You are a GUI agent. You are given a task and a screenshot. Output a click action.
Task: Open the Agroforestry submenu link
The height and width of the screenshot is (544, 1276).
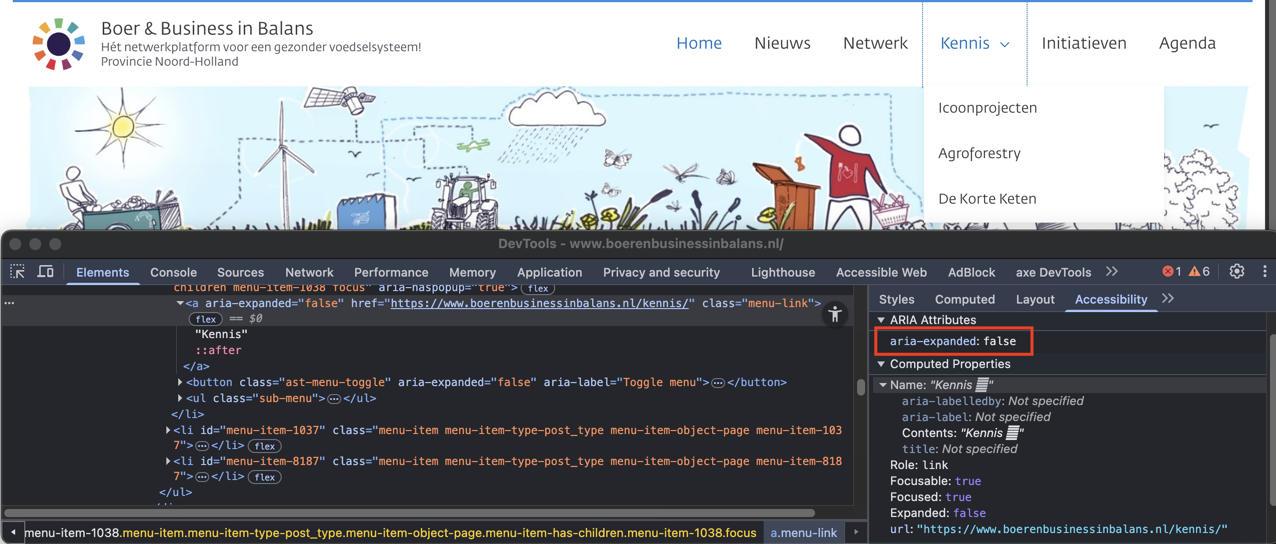pos(979,153)
